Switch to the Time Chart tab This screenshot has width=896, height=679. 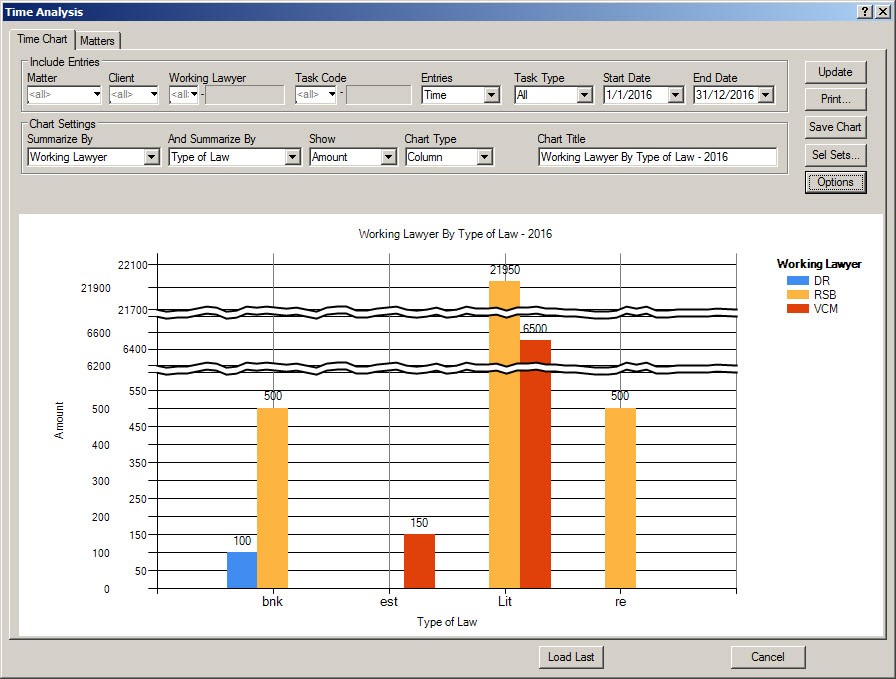tap(42, 39)
